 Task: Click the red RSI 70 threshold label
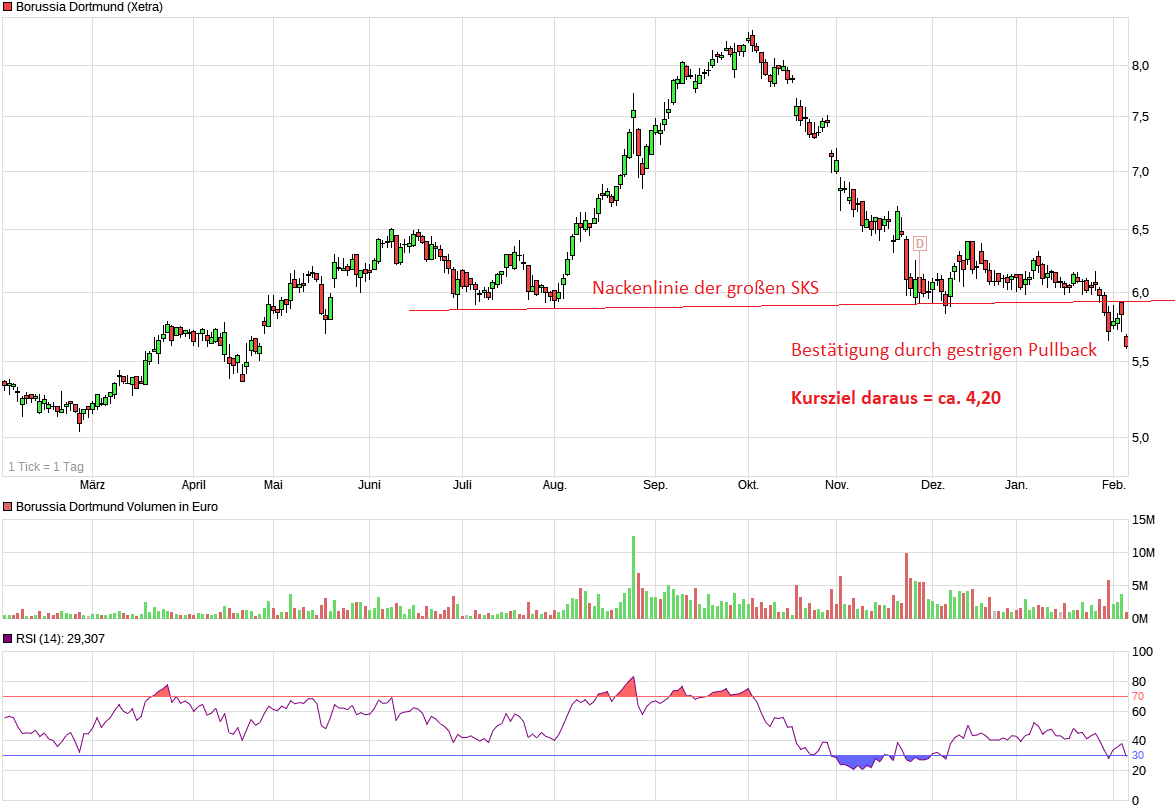[x=1138, y=697]
